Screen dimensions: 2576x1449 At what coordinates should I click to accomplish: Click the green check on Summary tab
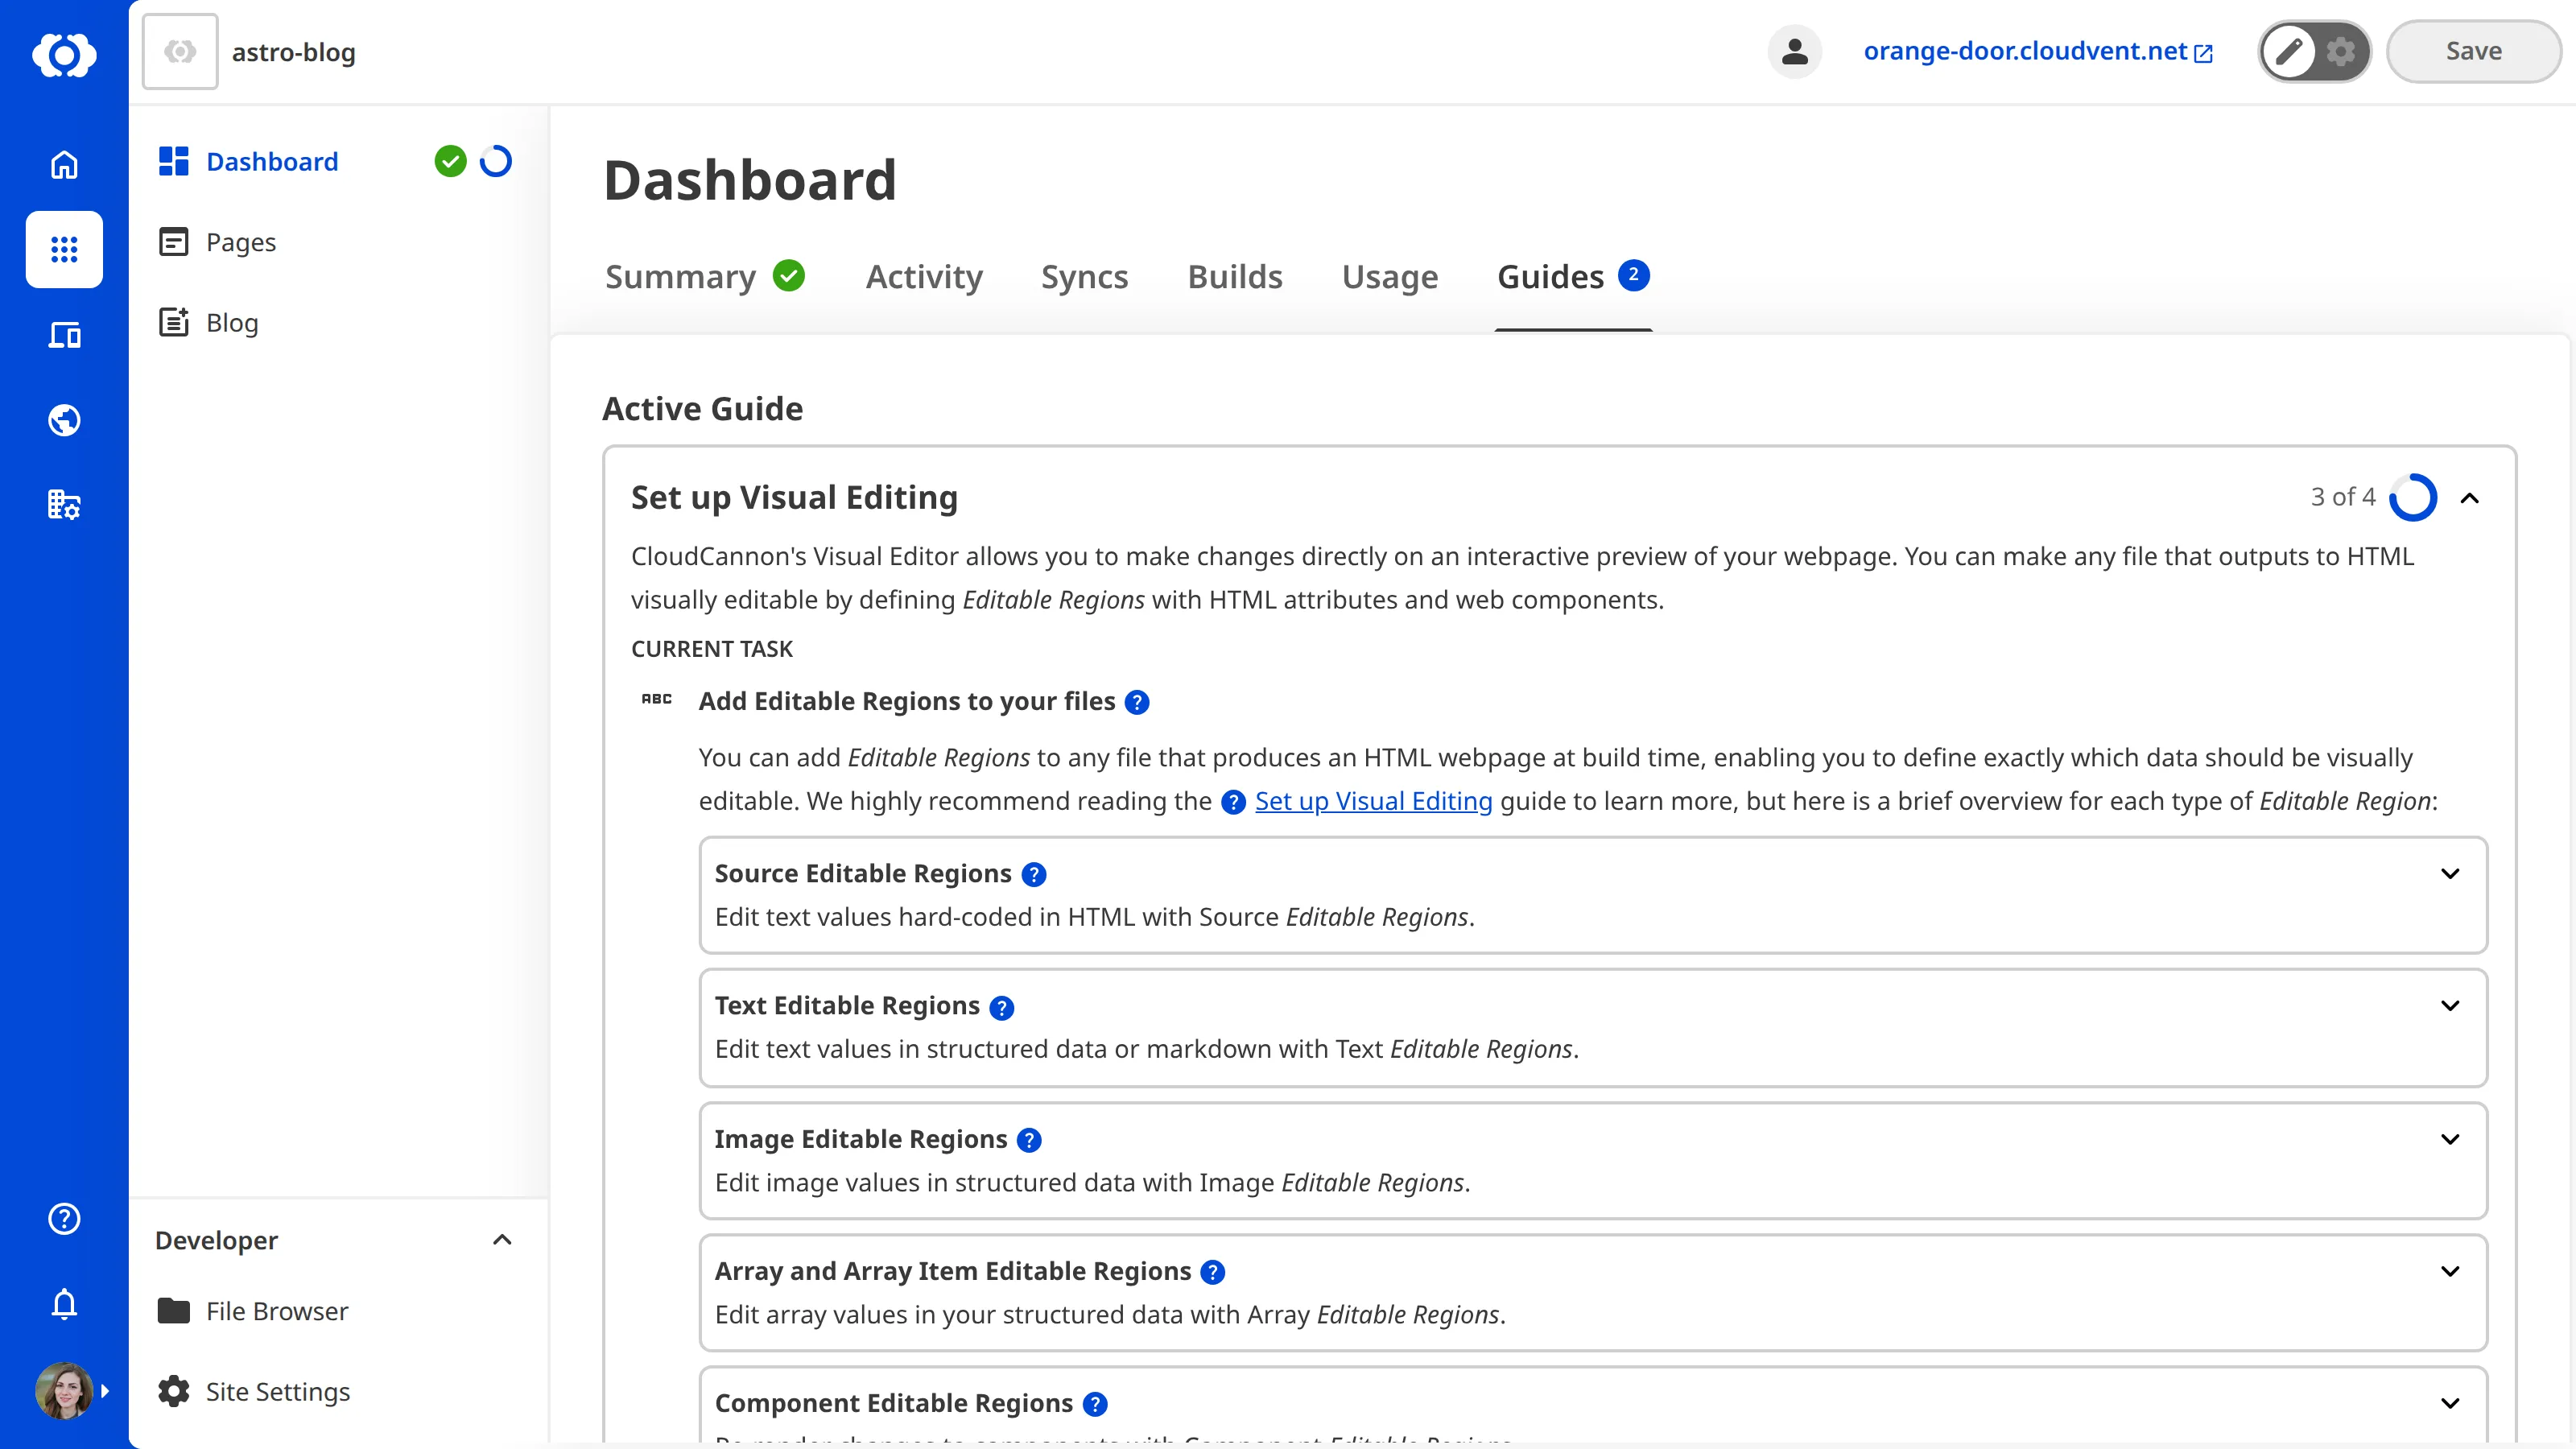789,275
